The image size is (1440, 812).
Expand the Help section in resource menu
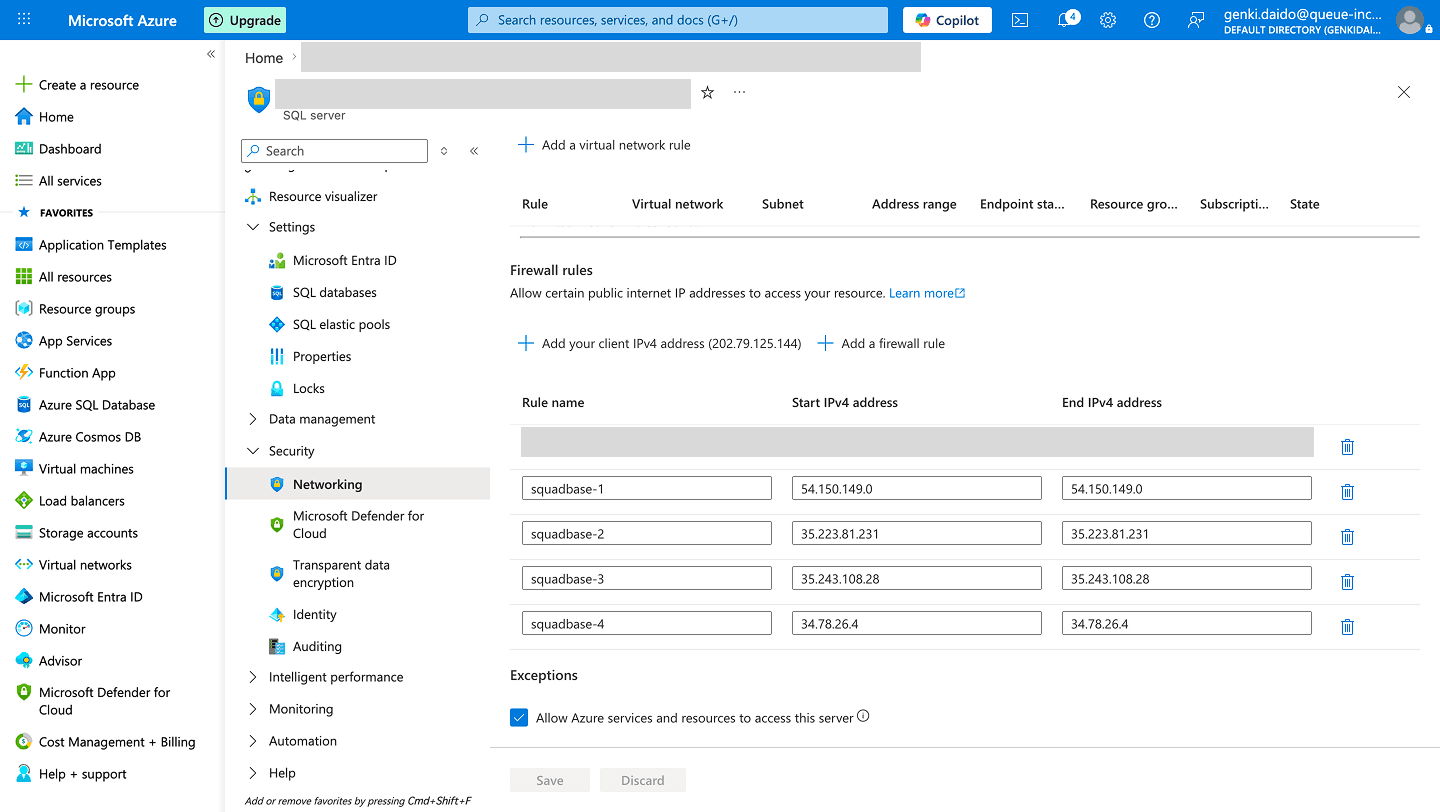point(253,773)
